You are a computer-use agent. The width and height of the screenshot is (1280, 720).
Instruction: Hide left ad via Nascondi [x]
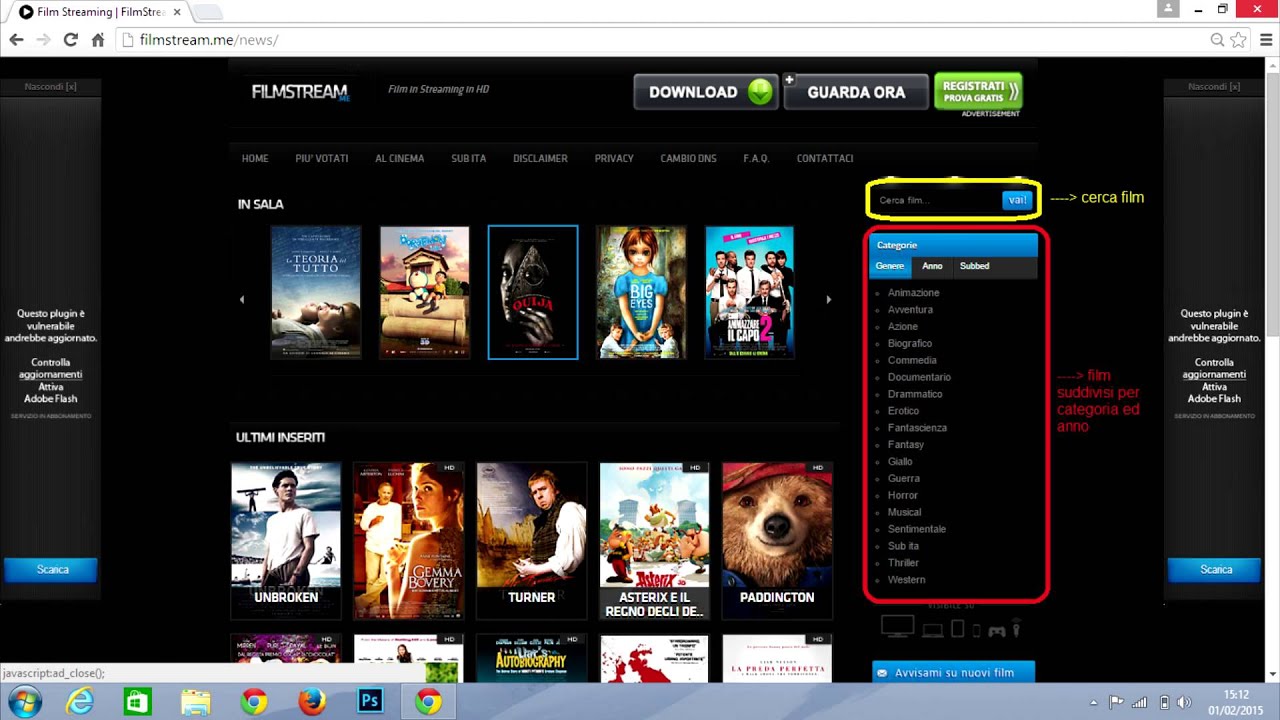click(51, 87)
